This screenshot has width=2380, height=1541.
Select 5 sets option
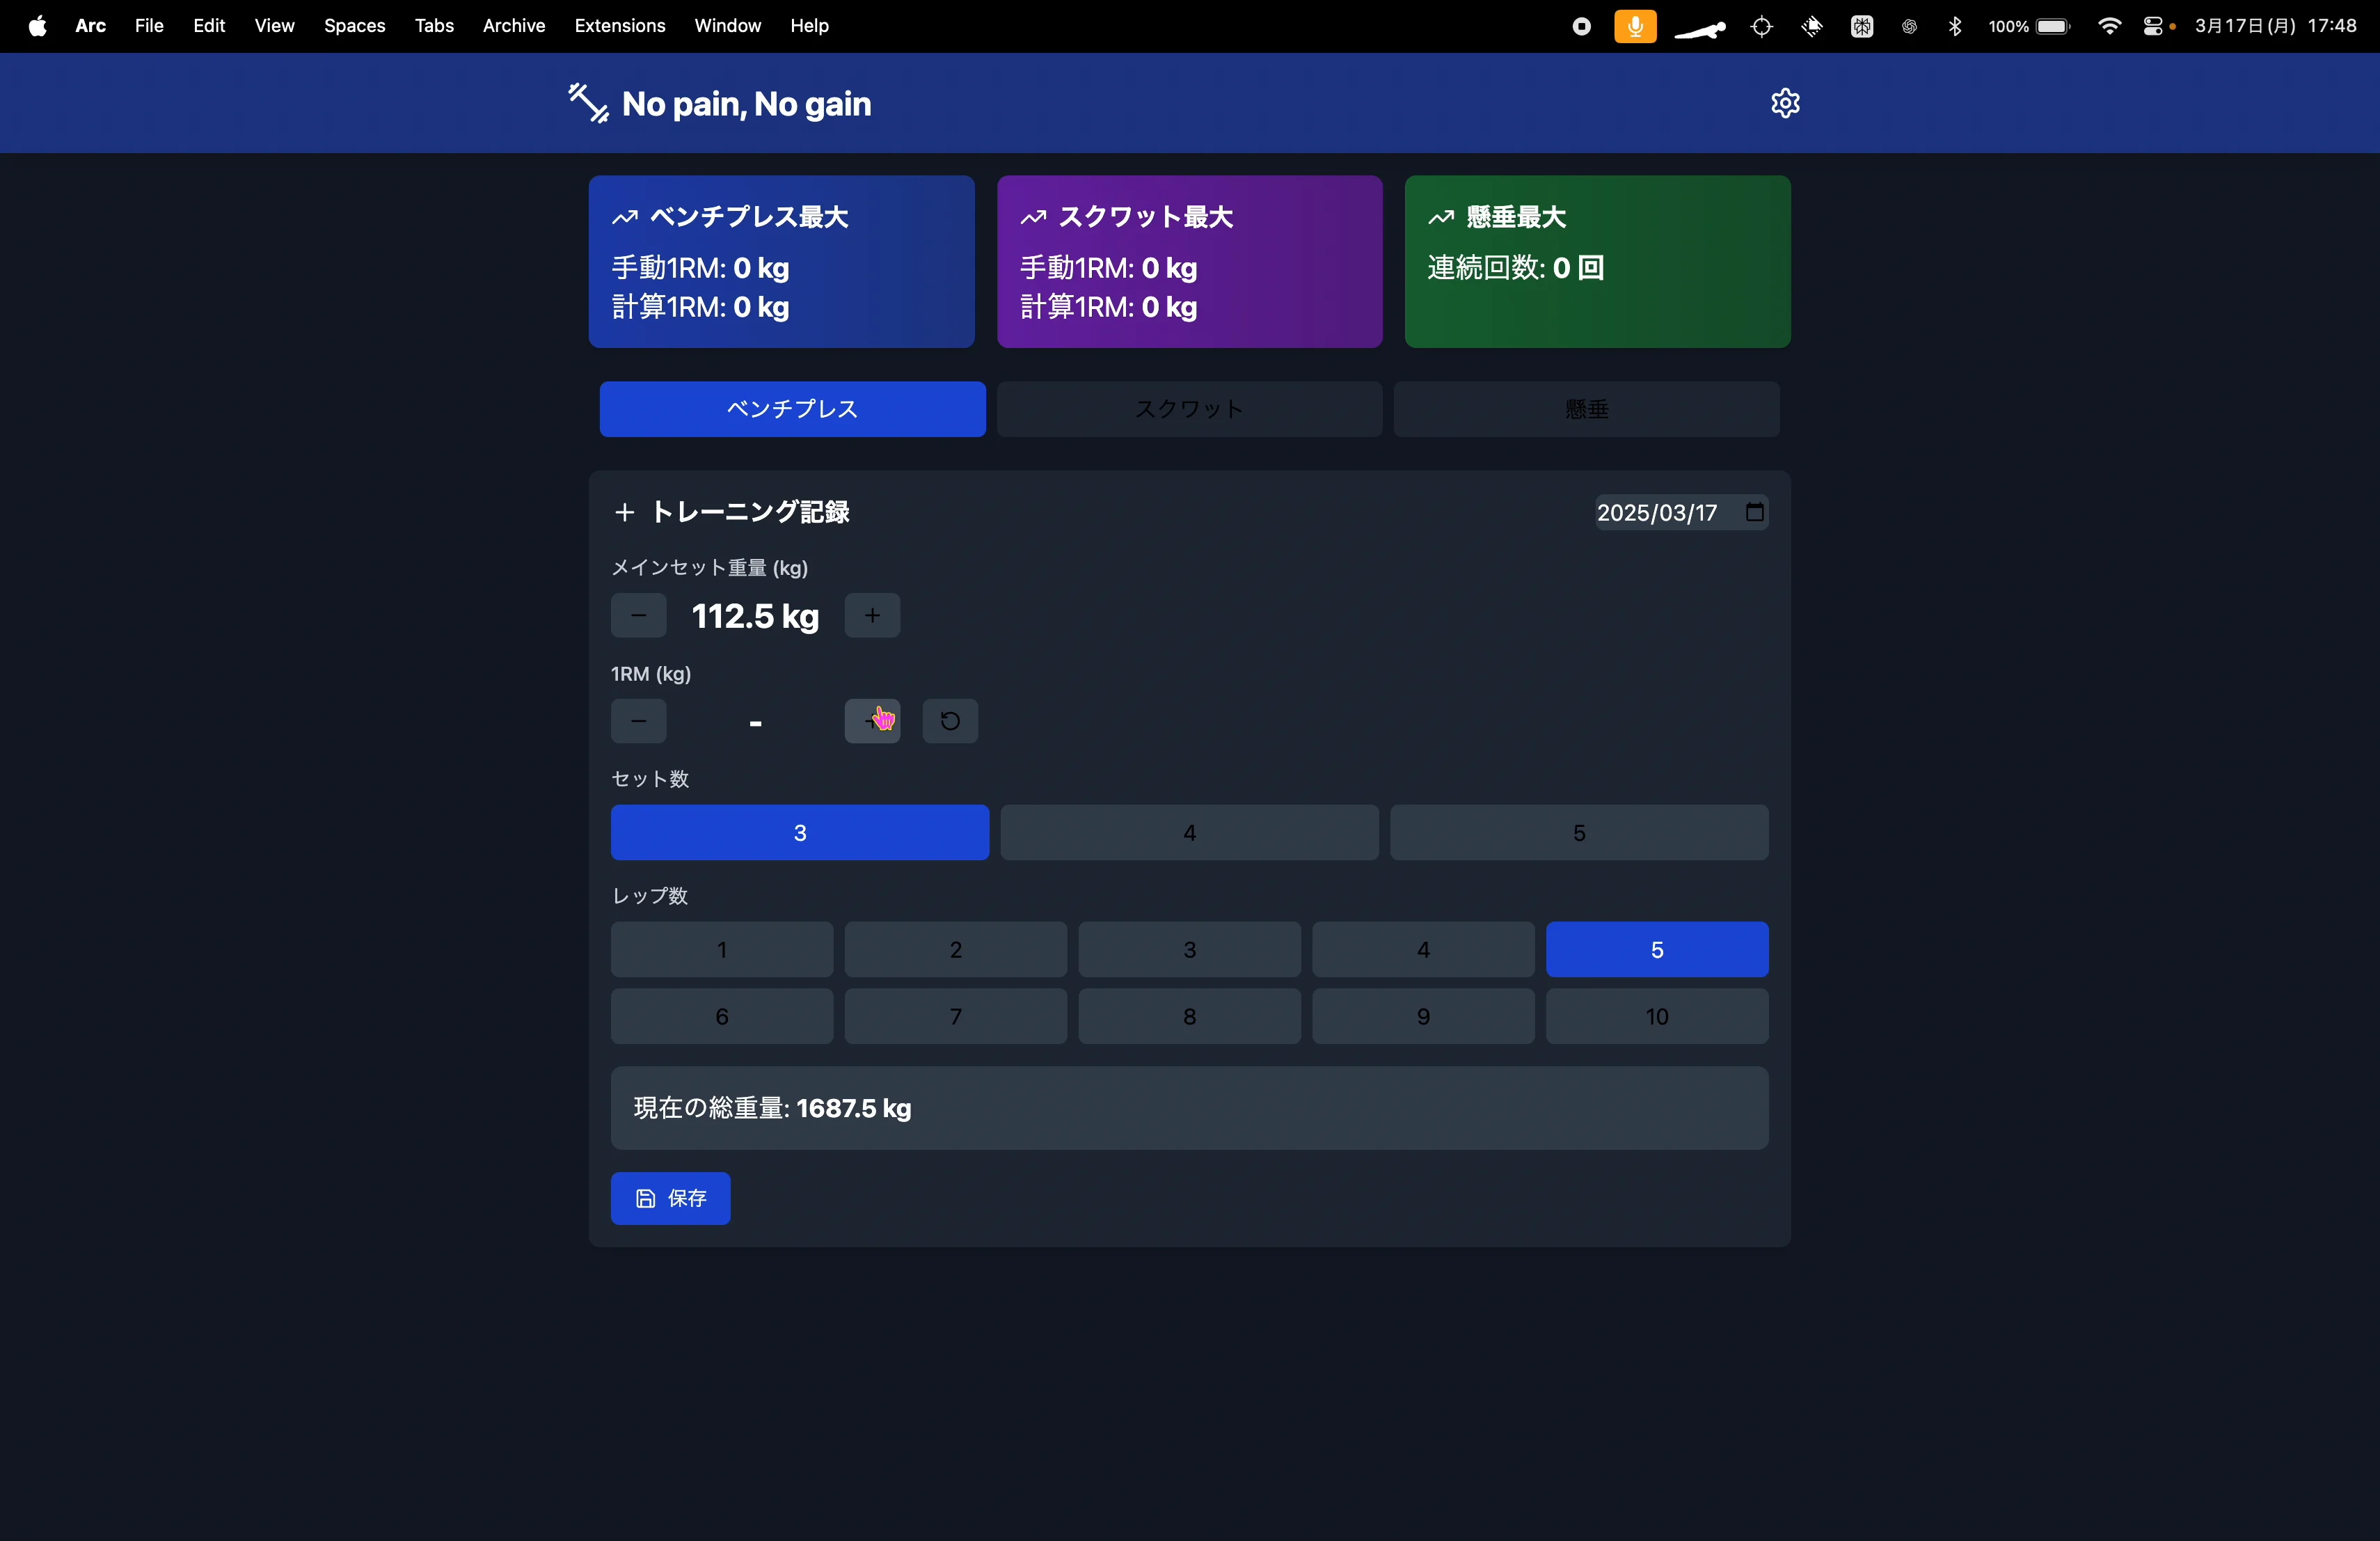coord(1578,832)
